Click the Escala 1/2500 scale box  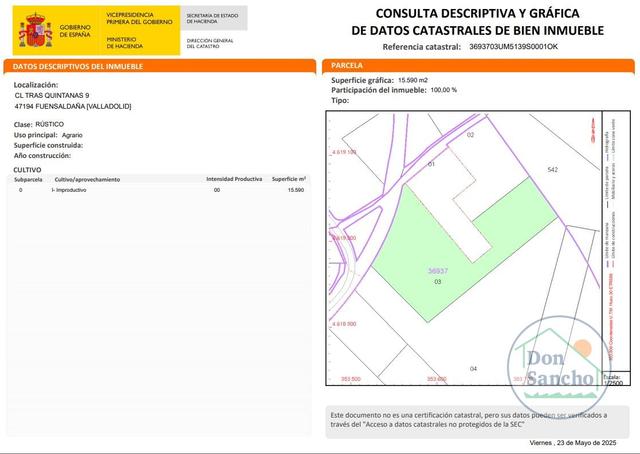616,378
